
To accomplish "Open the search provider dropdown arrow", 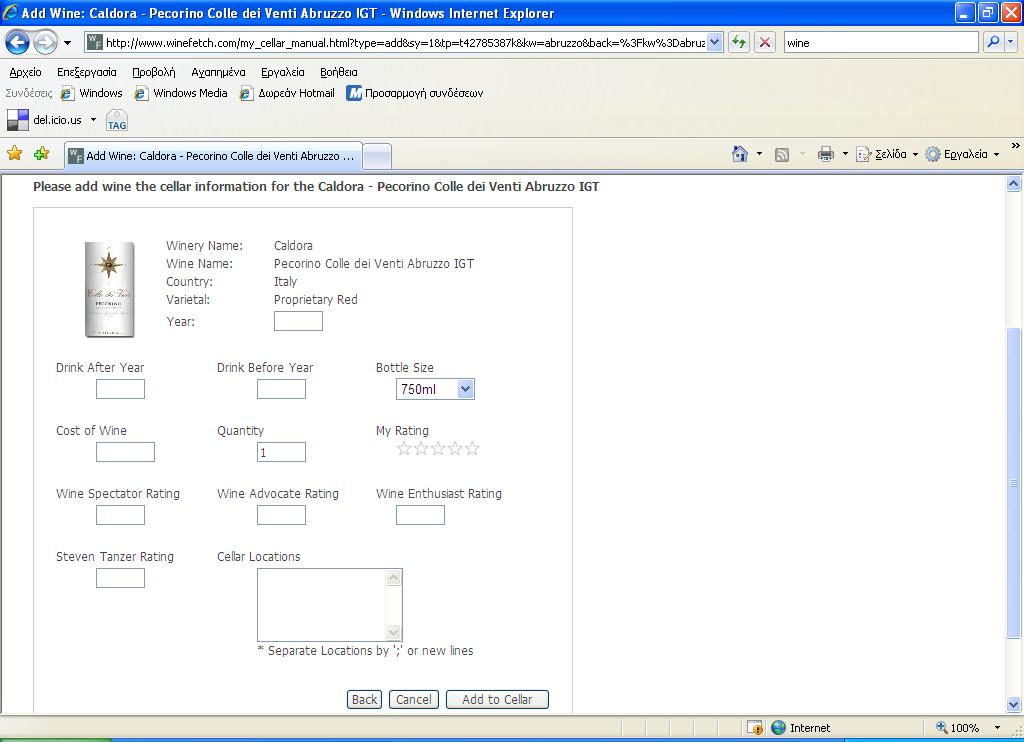I will (x=1010, y=42).
